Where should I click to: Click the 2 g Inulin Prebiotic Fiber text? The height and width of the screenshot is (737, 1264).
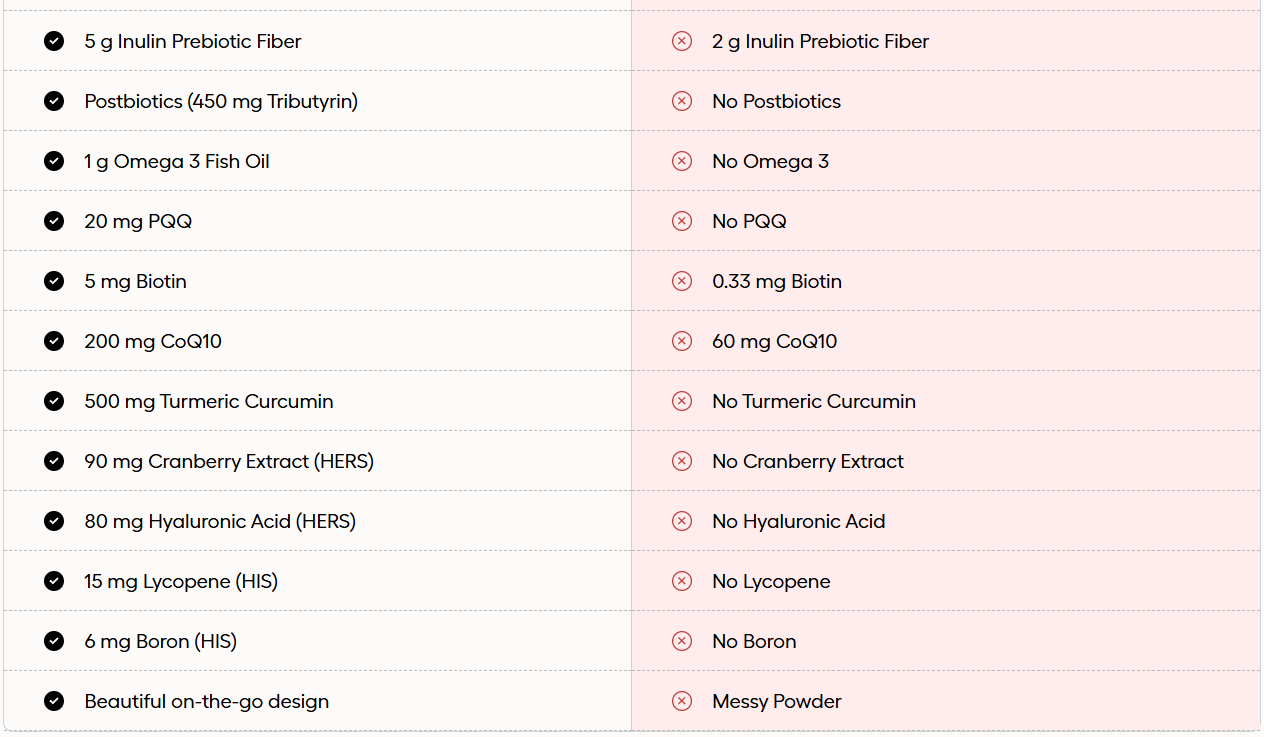pos(821,41)
